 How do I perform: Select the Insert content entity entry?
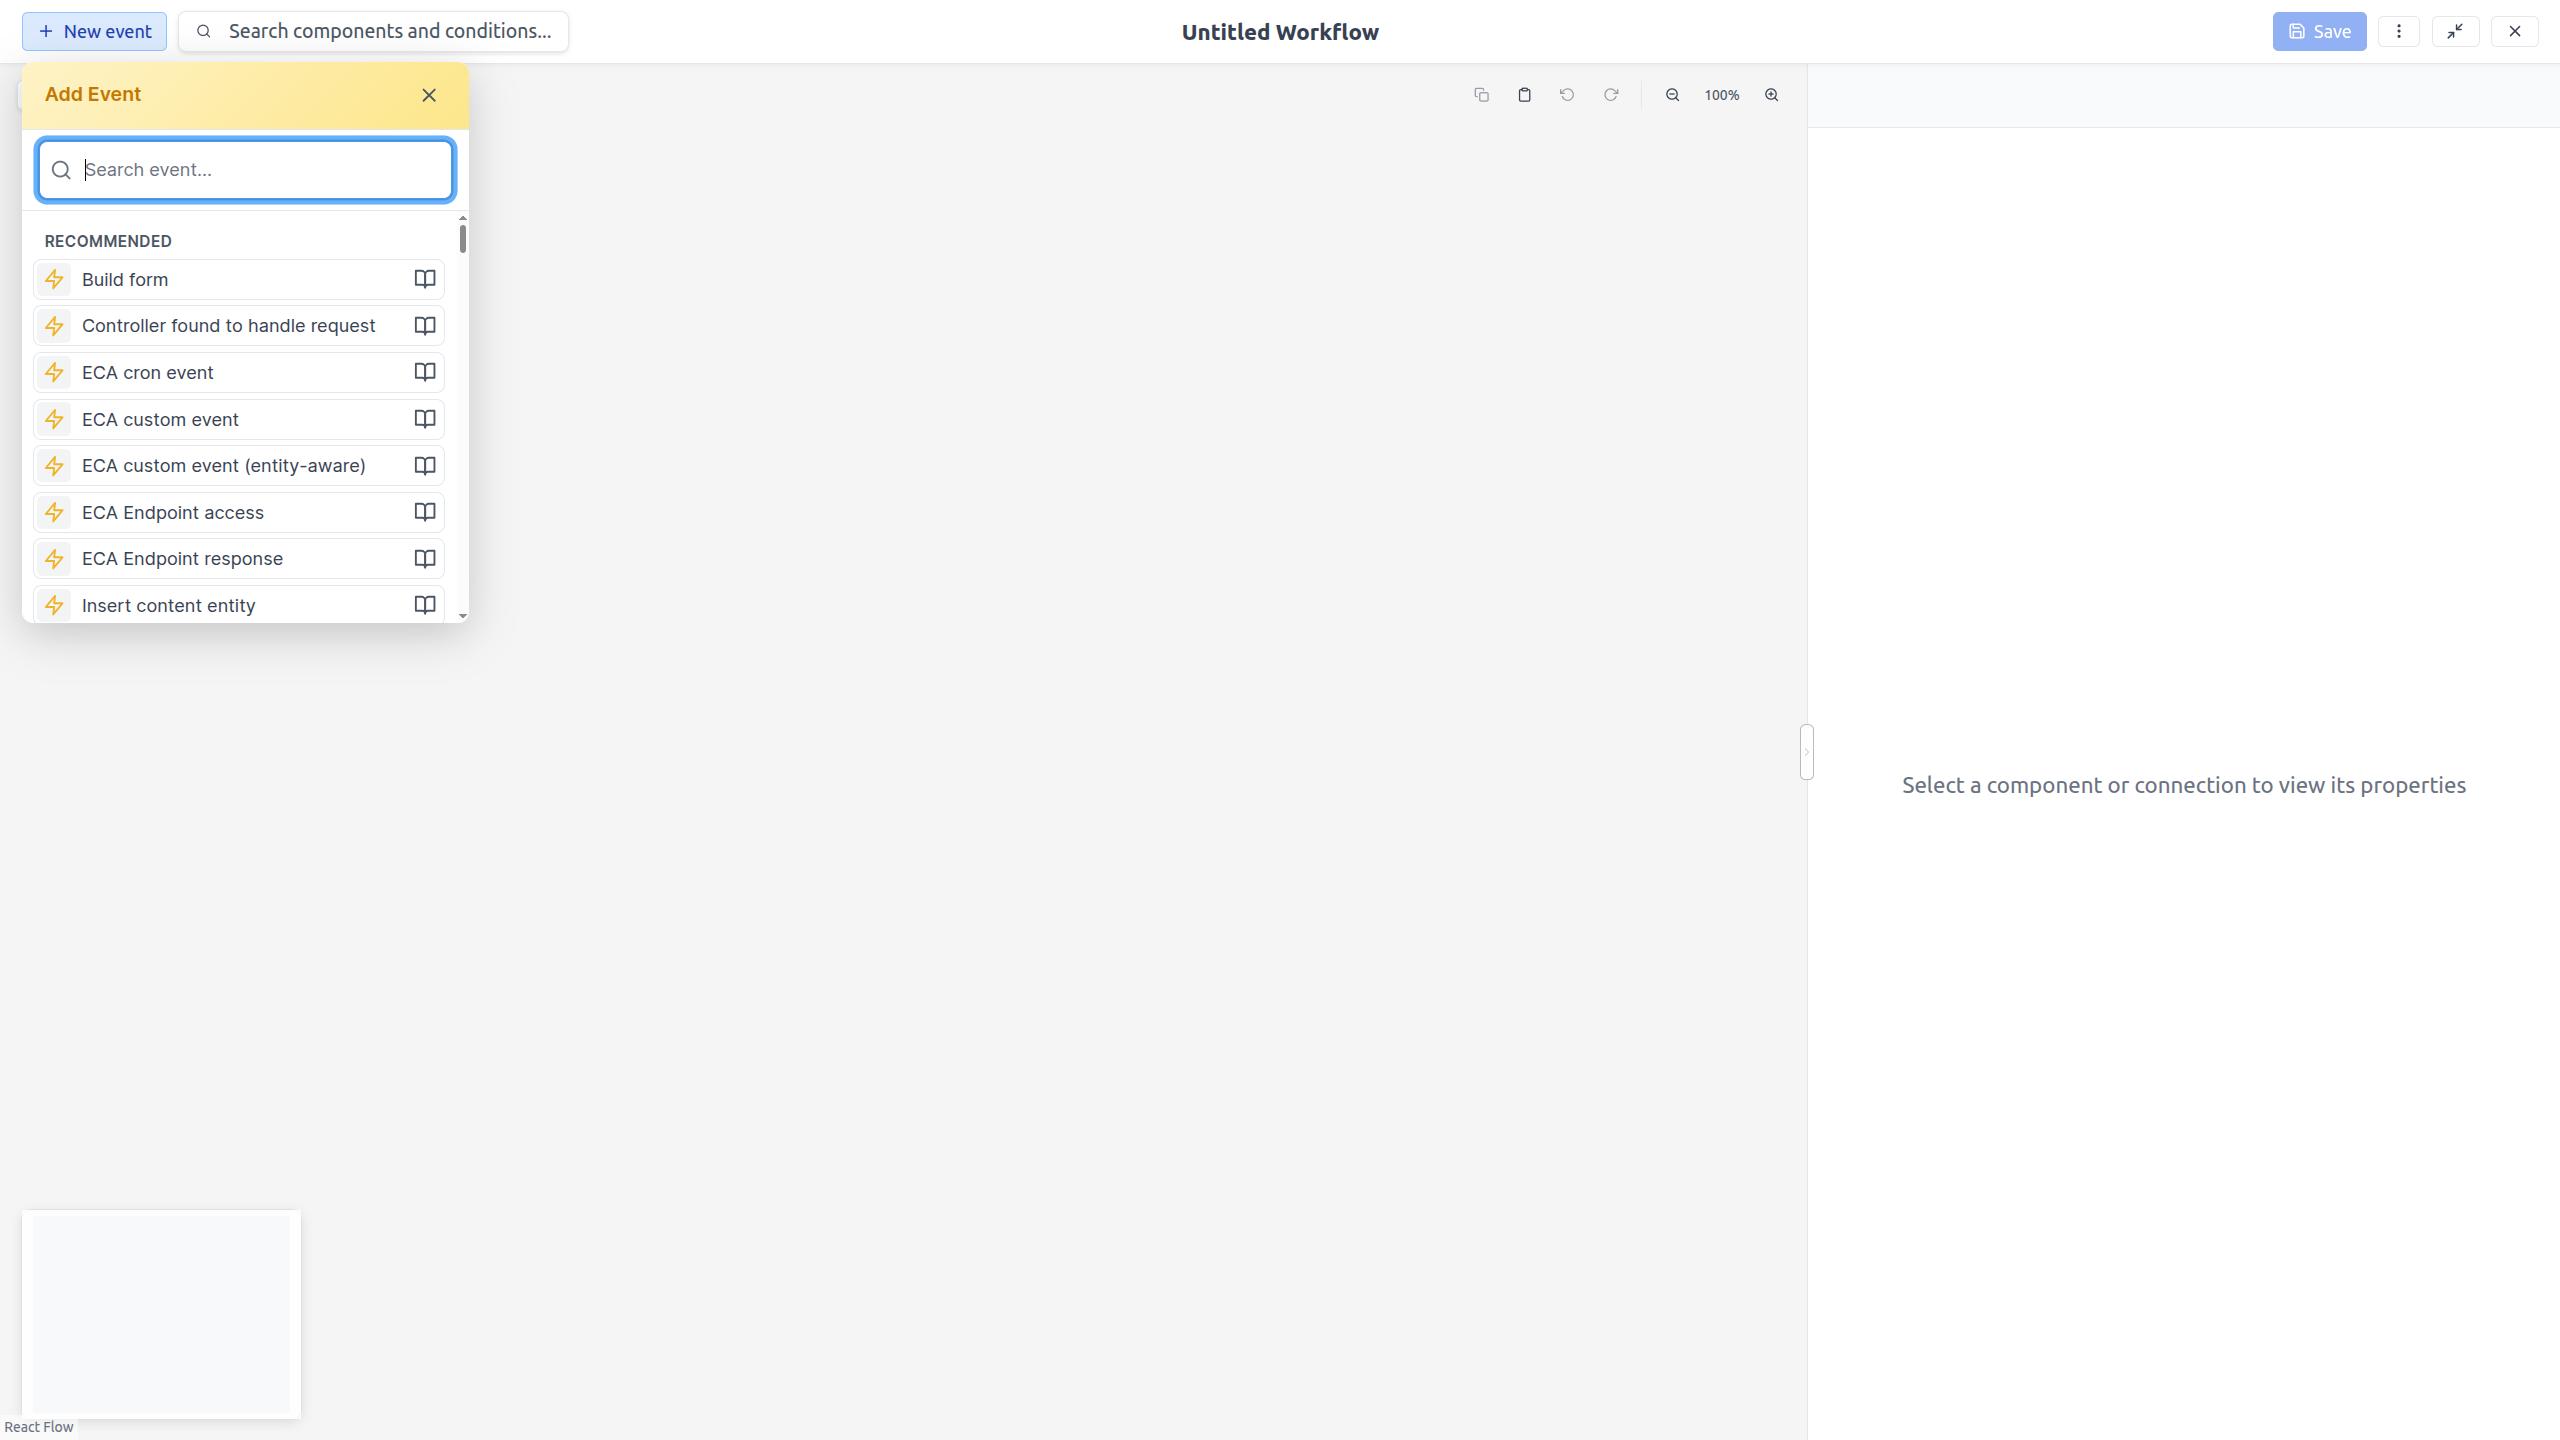(168, 605)
